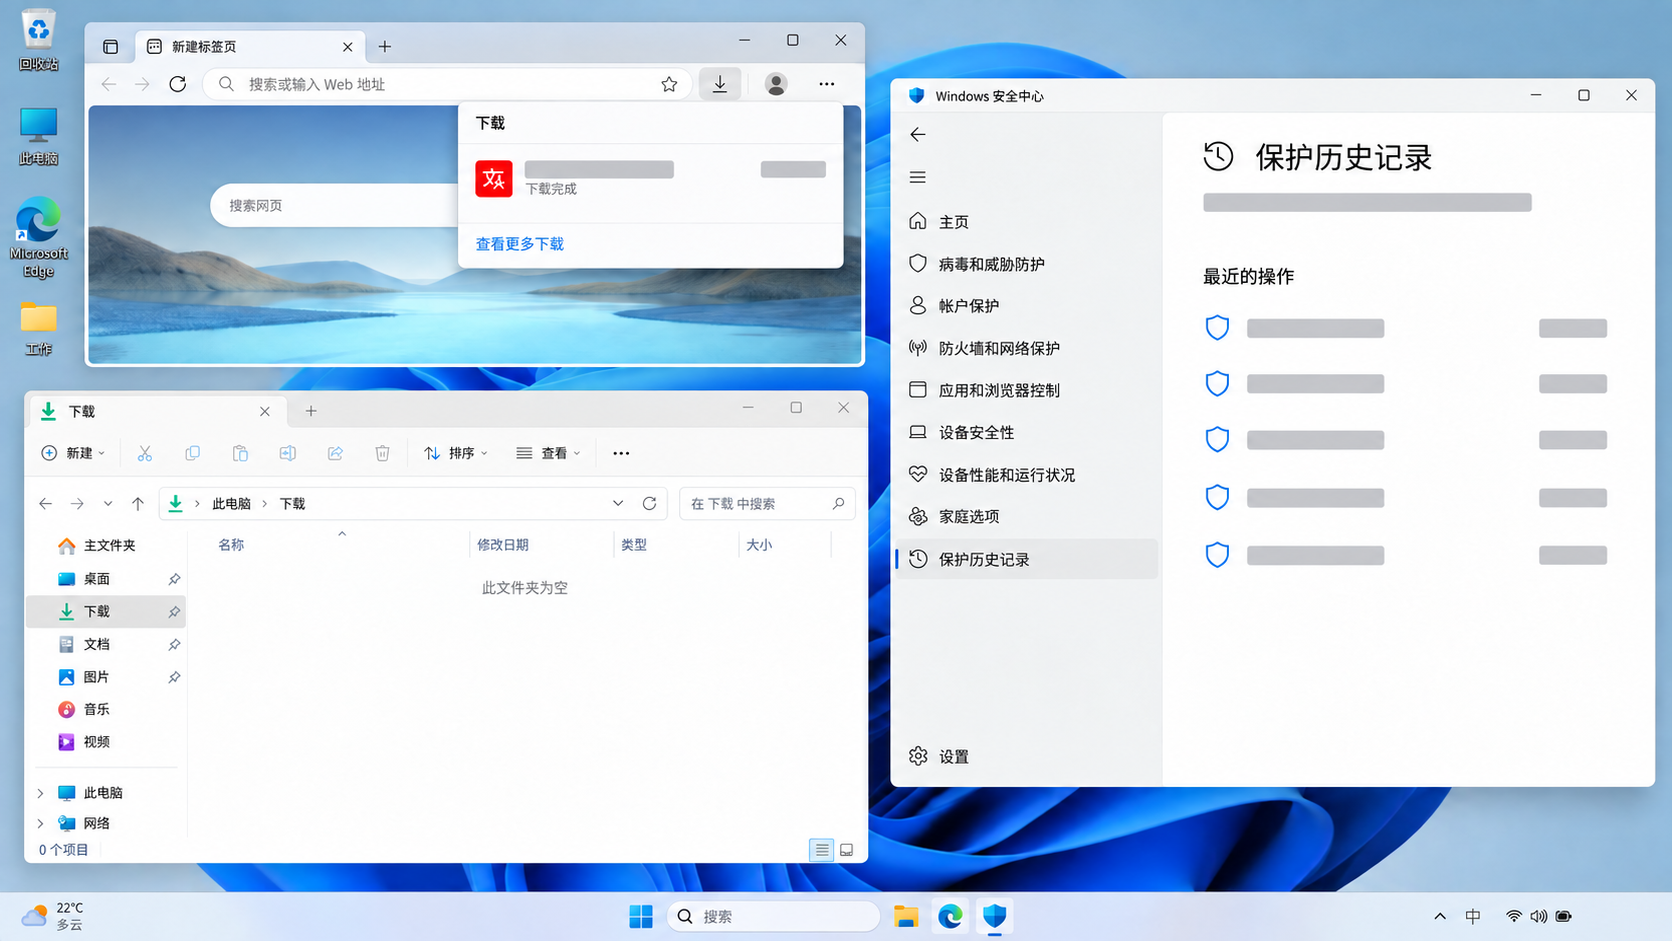Open 设备安全性 section
The image size is (1672, 941).
[1027, 432]
